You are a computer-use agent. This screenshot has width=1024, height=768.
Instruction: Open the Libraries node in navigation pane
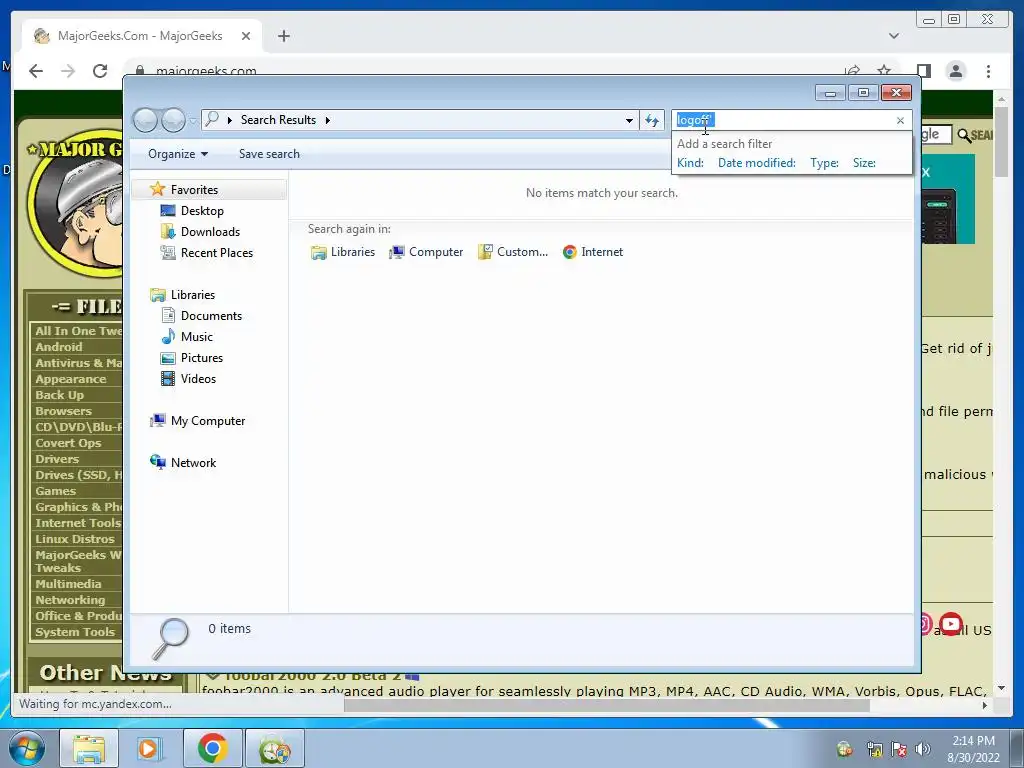point(193,295)
